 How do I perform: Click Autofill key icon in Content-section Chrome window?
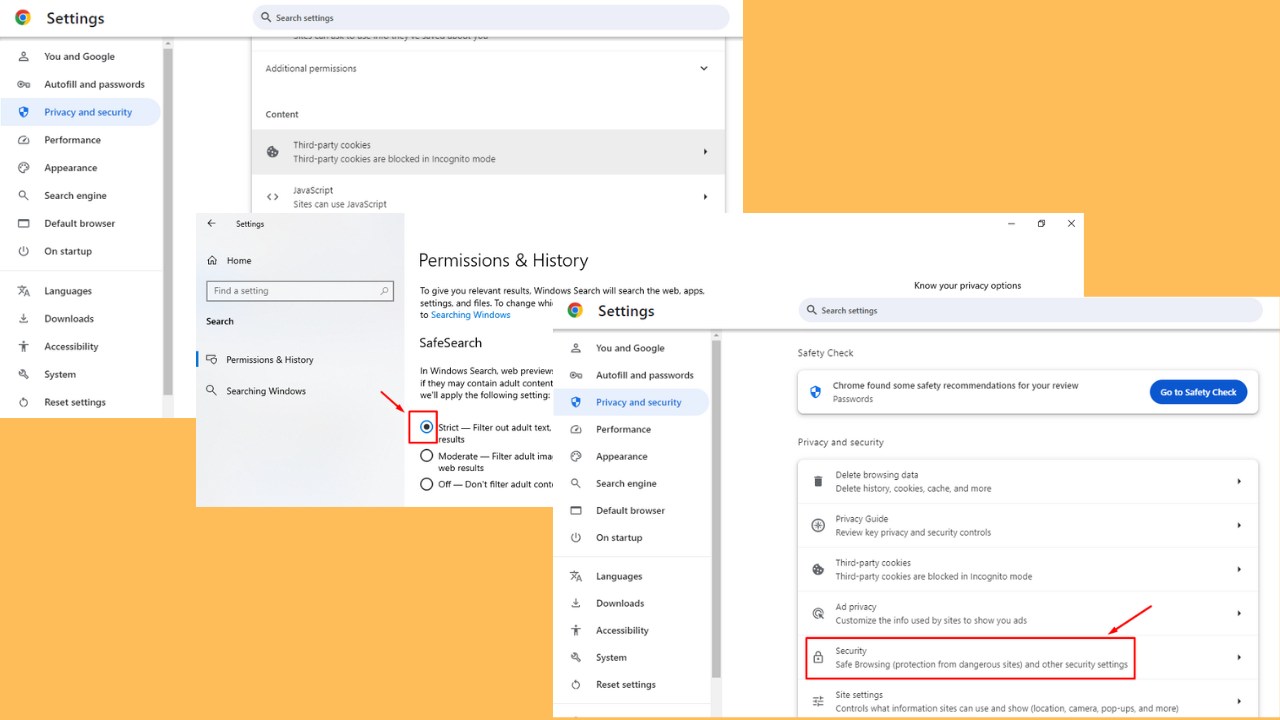pyautogui.click(x=24, y=85)
